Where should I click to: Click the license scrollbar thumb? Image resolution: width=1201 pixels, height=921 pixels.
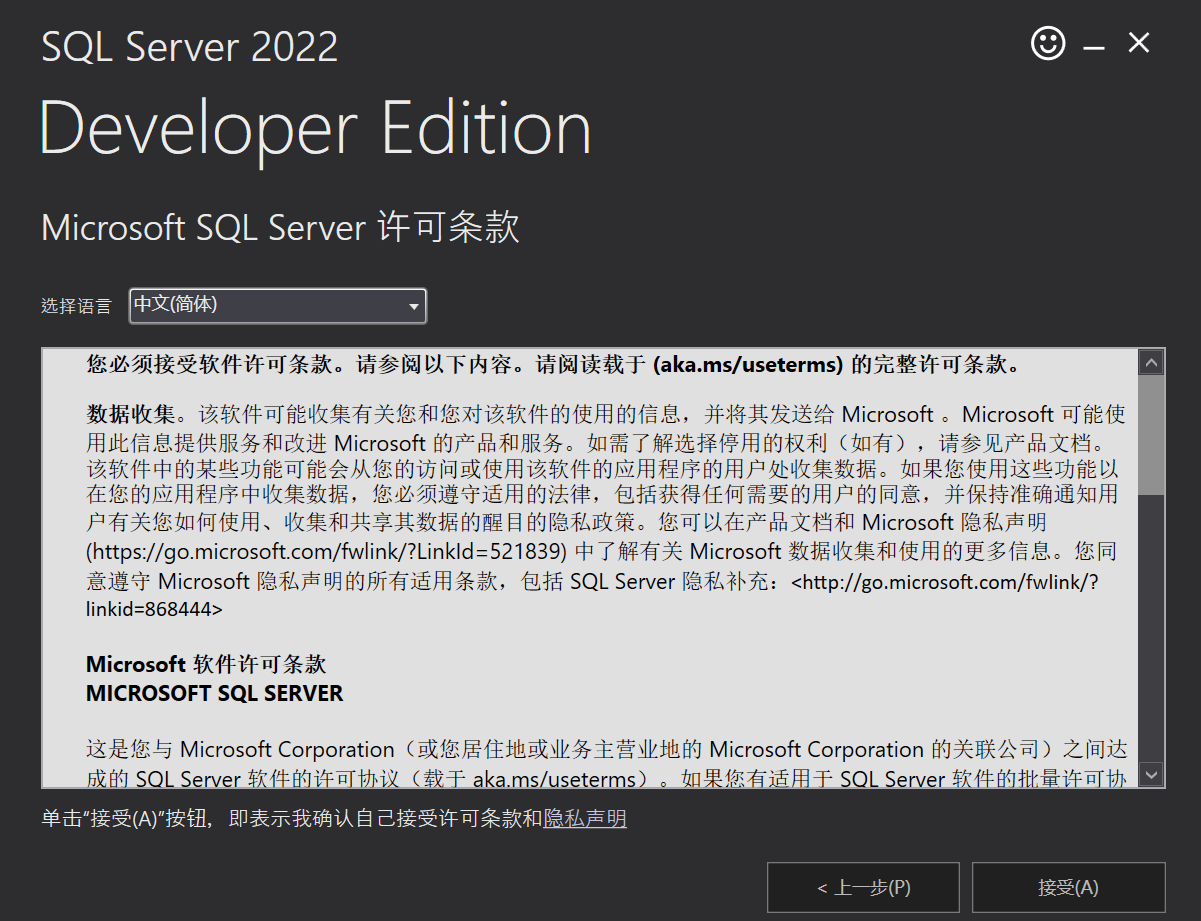[1151, 435]
